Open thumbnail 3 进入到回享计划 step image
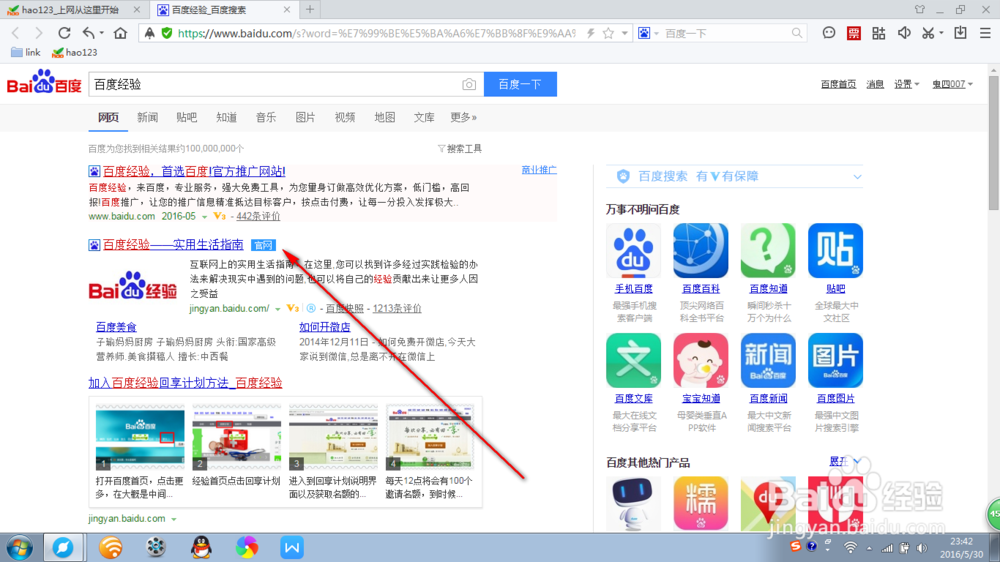1000x562 pixels. (333, 438)
